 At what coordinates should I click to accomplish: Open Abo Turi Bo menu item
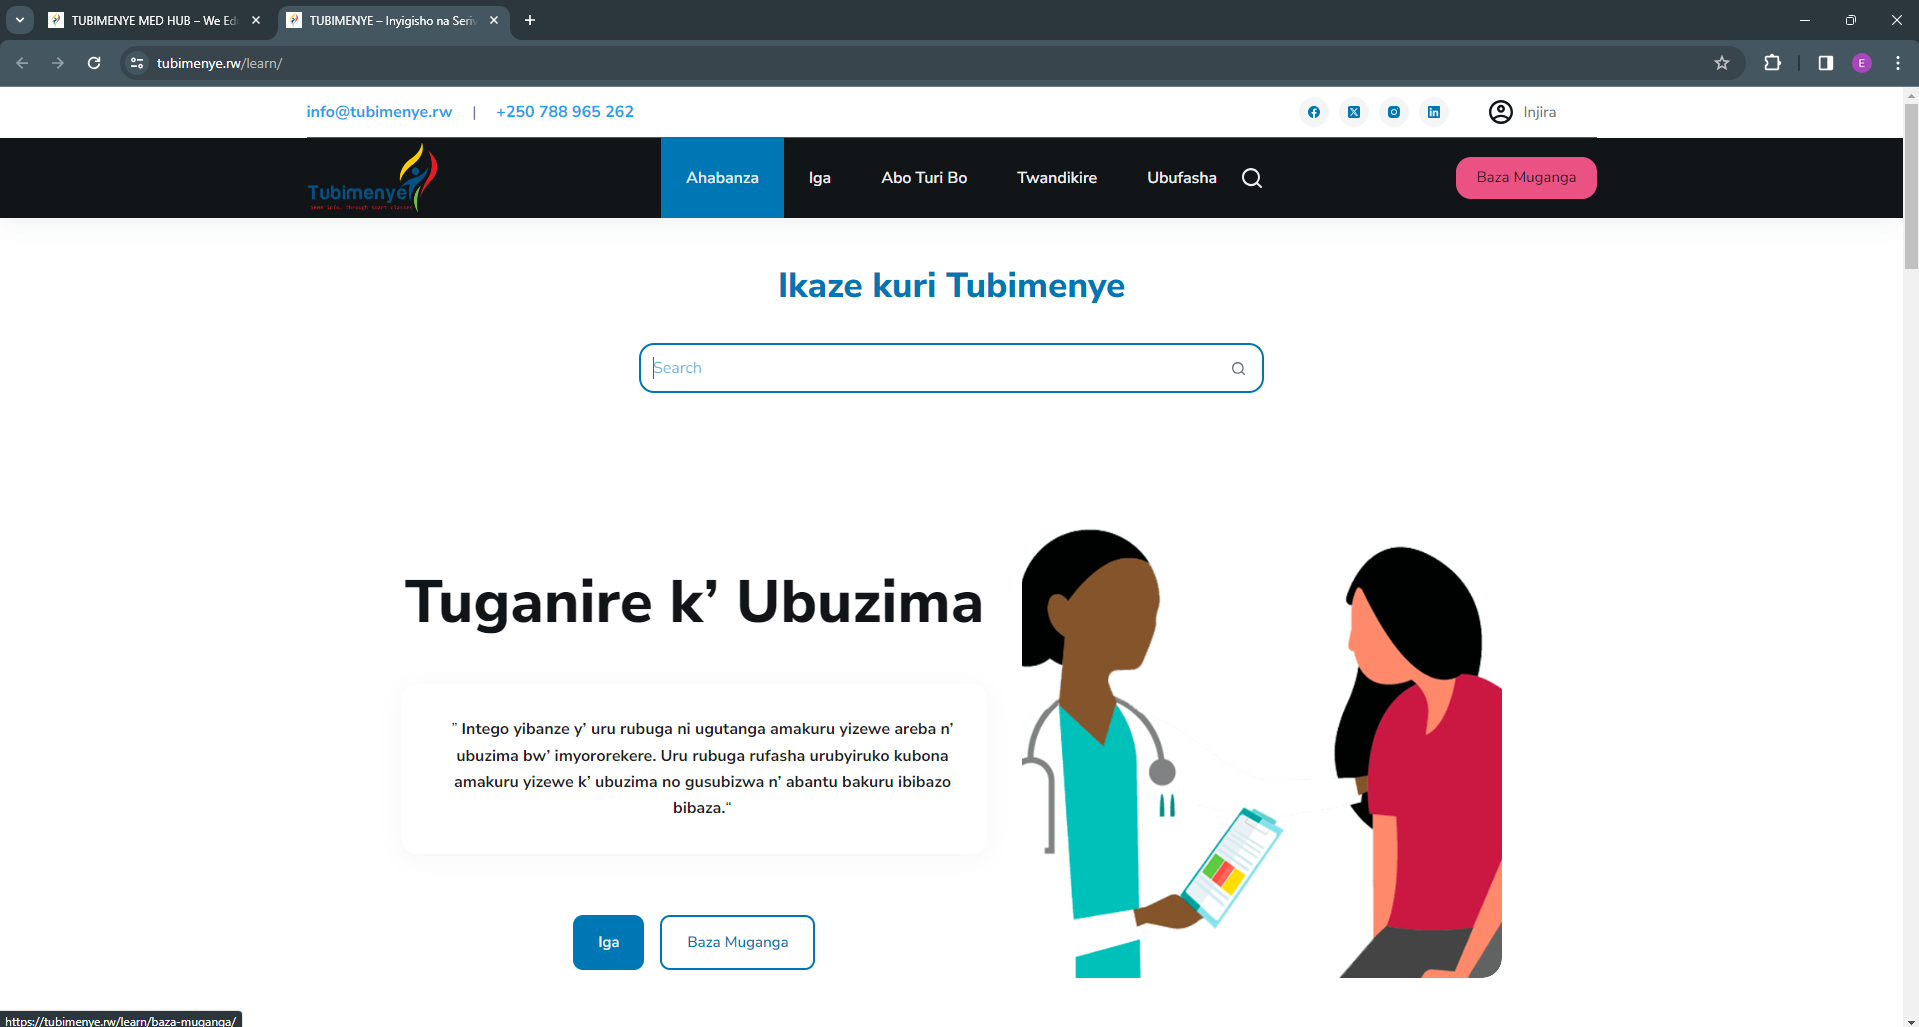point(924,178)
